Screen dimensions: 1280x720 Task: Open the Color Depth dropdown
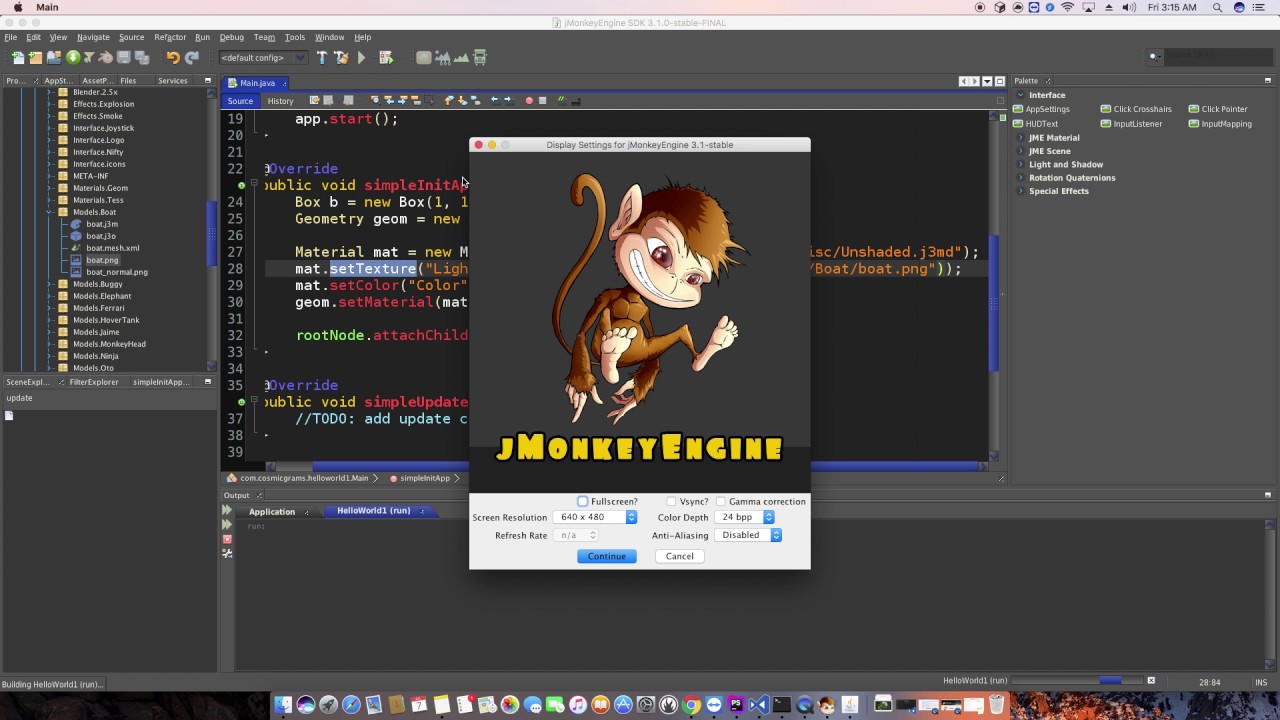click(x=745, y=517)
